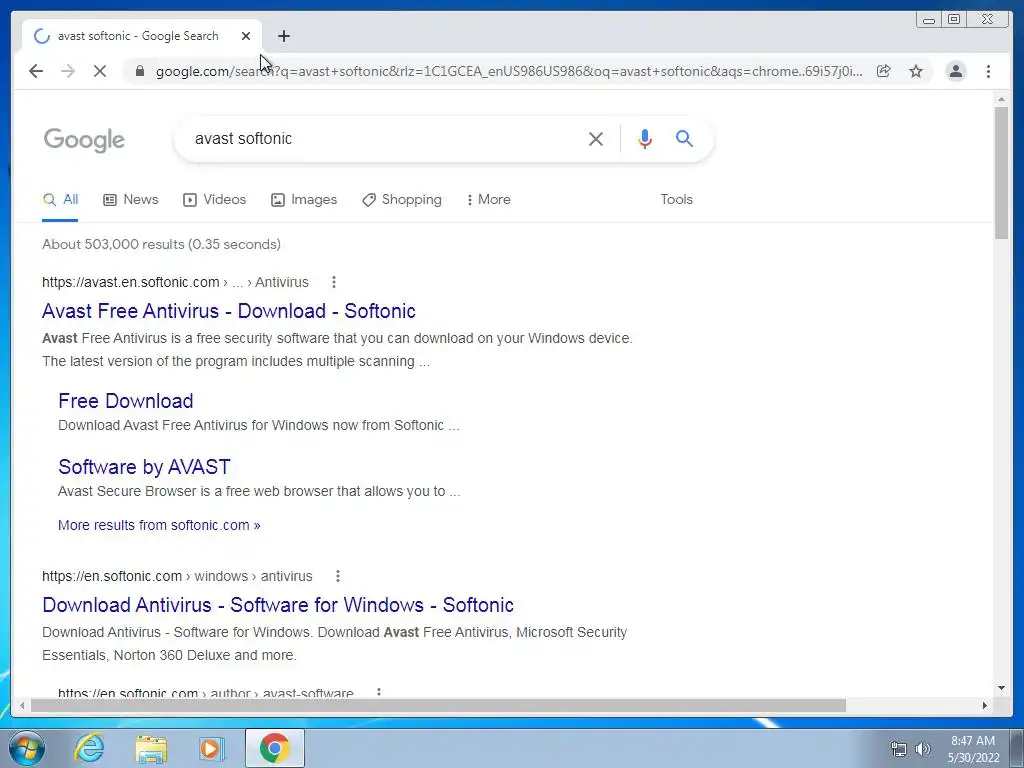
Task: Switch to Images results tab
Action: tap(304, 200)
